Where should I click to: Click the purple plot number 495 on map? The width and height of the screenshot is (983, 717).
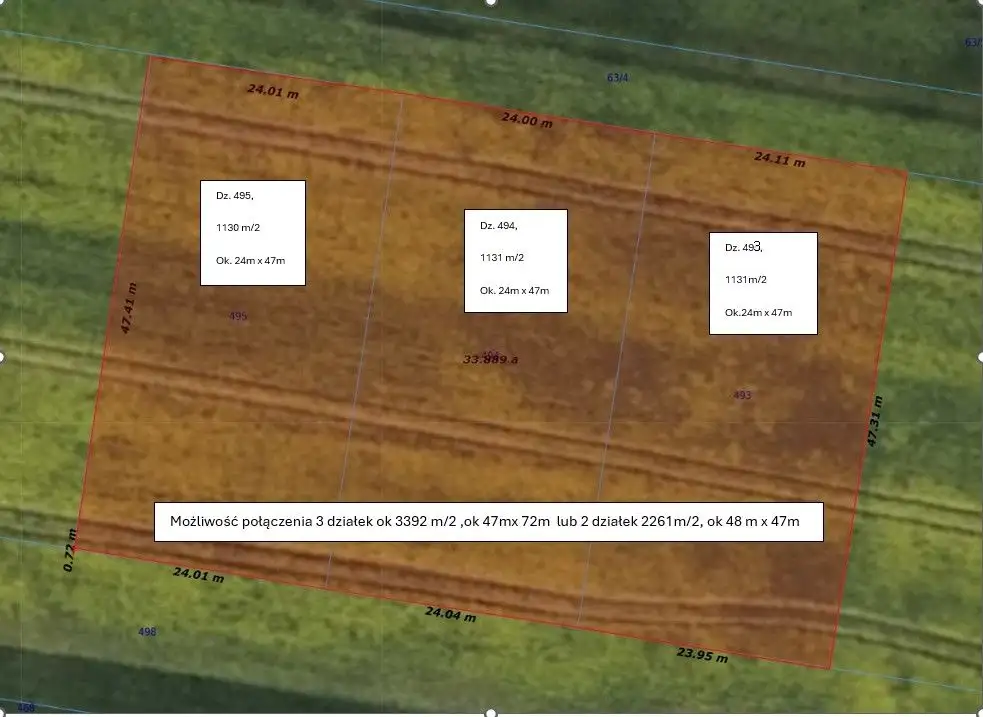238,316
